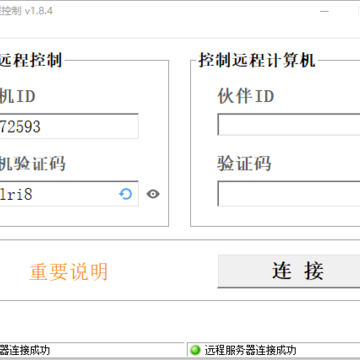Screen dimensions: 360x360
Task: Toggle verification code visibility eye icon
Action: click(x=153, y=194)
